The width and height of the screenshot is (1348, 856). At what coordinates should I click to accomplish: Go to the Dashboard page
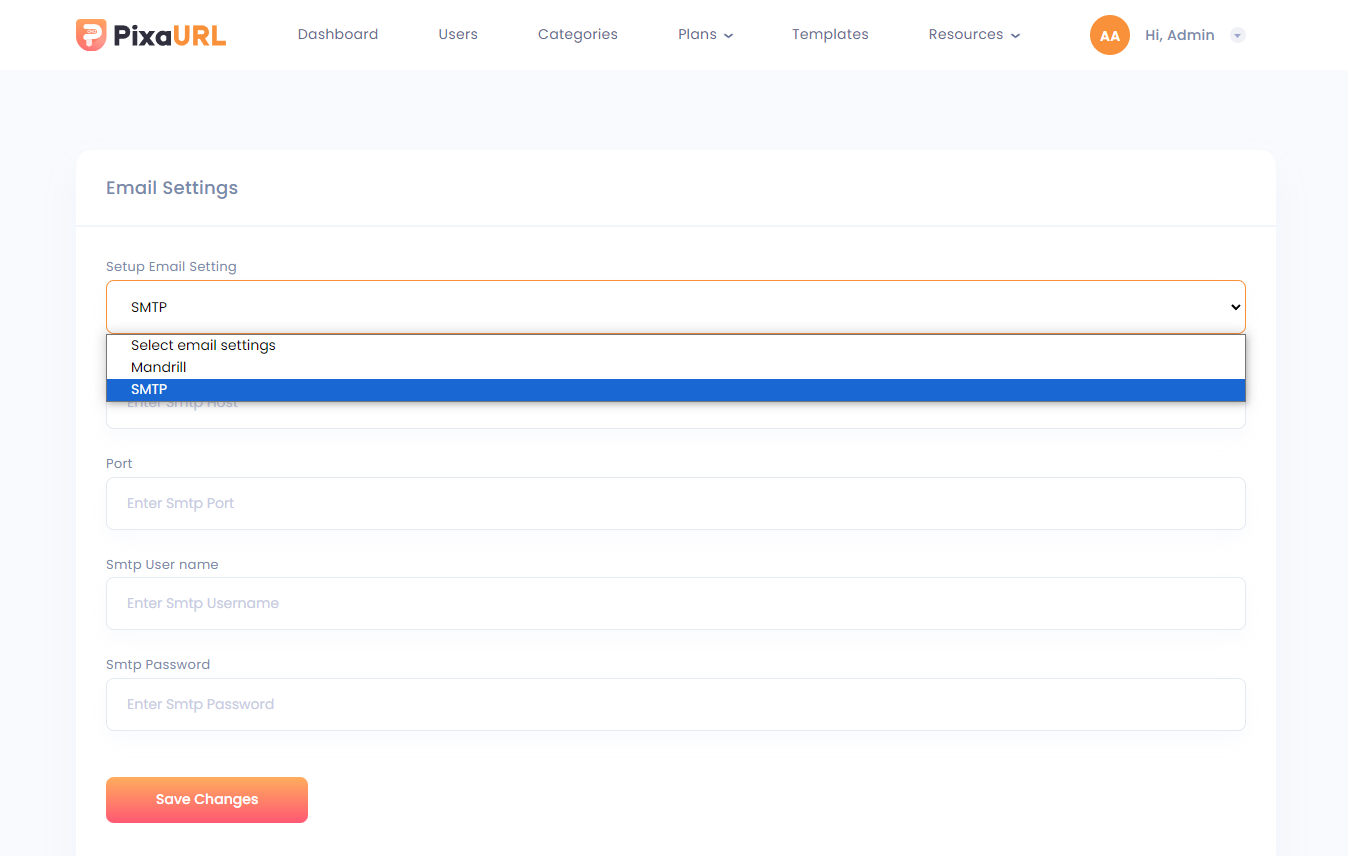click(x=338, y=34)
